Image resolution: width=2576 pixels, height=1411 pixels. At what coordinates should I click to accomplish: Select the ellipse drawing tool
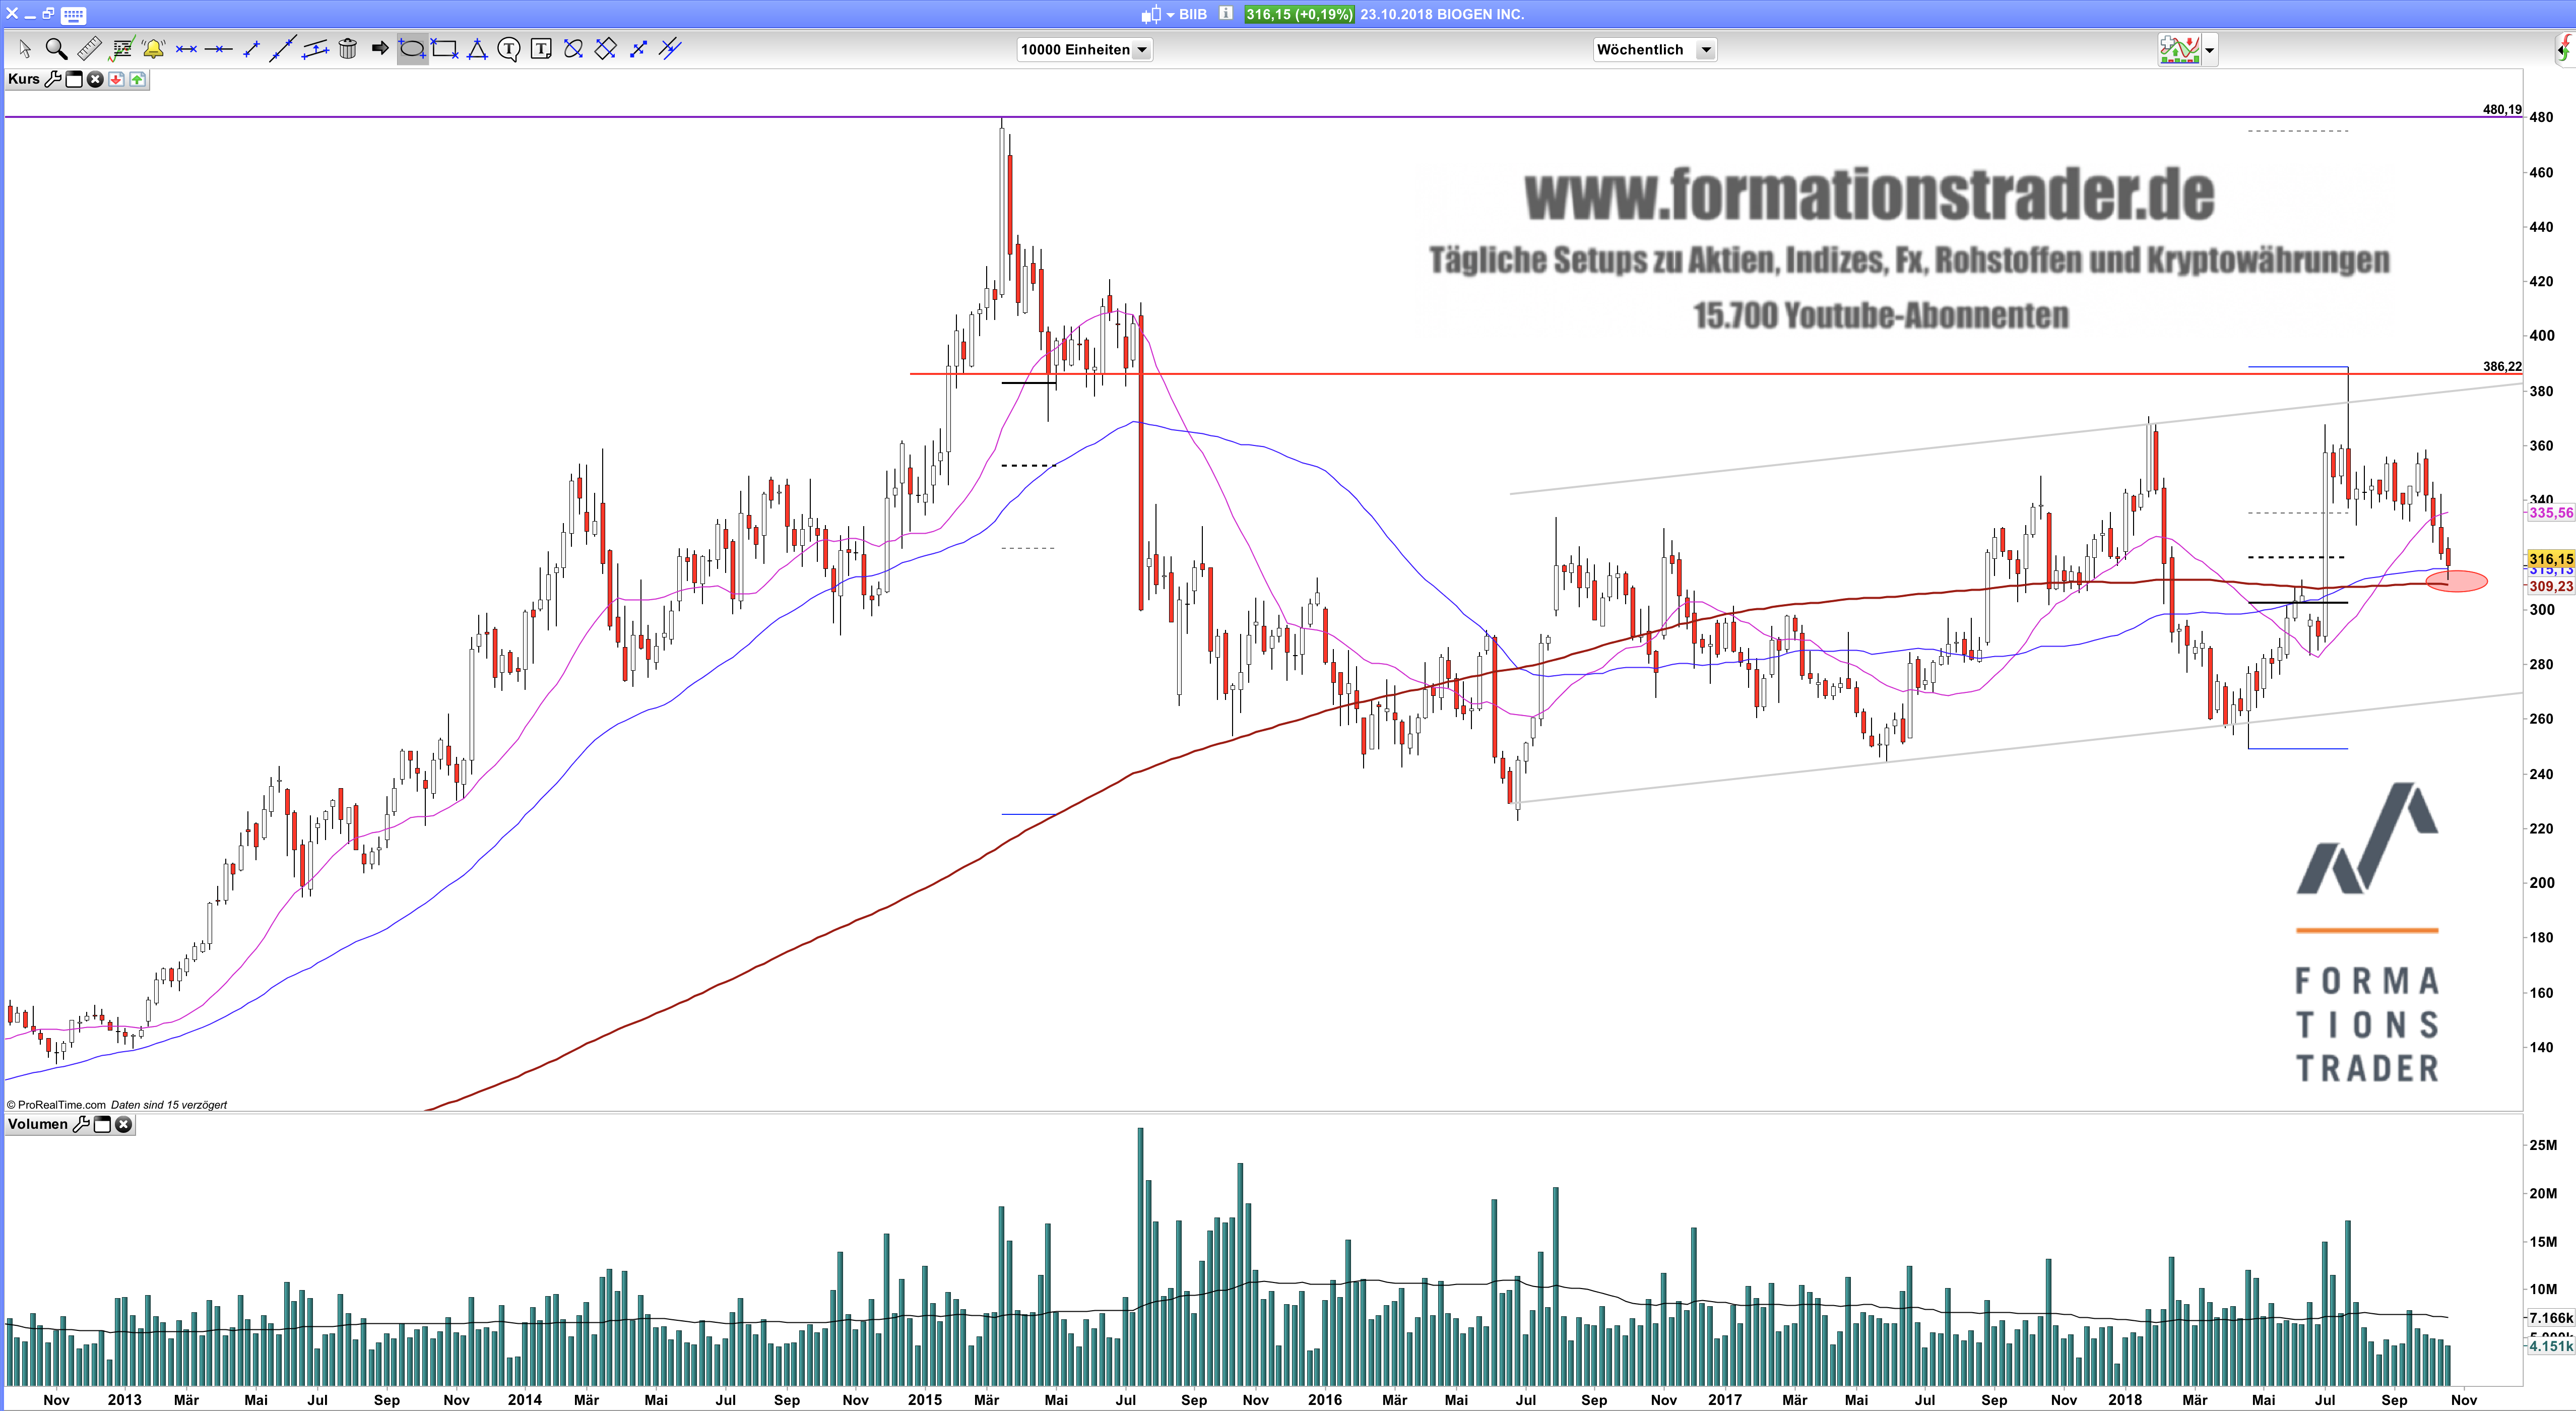pyautogui.click(x=412, y=49)
